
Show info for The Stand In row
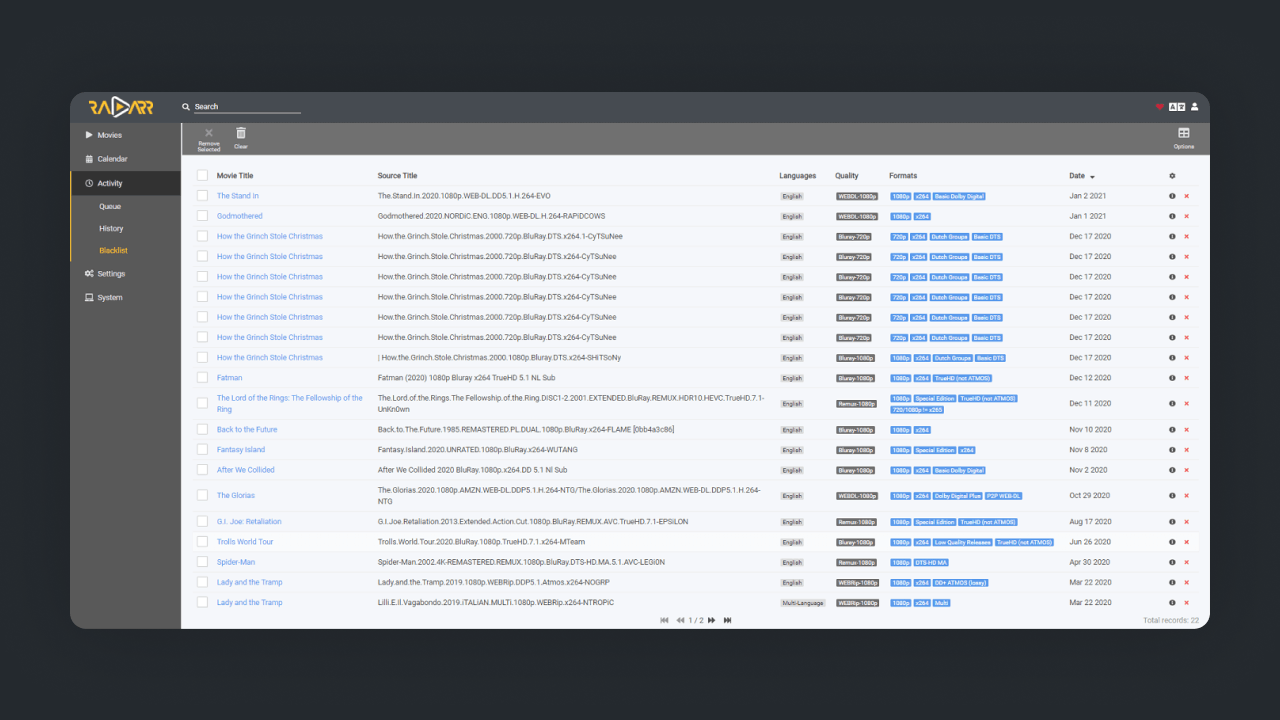click(x=1172, y=196)
